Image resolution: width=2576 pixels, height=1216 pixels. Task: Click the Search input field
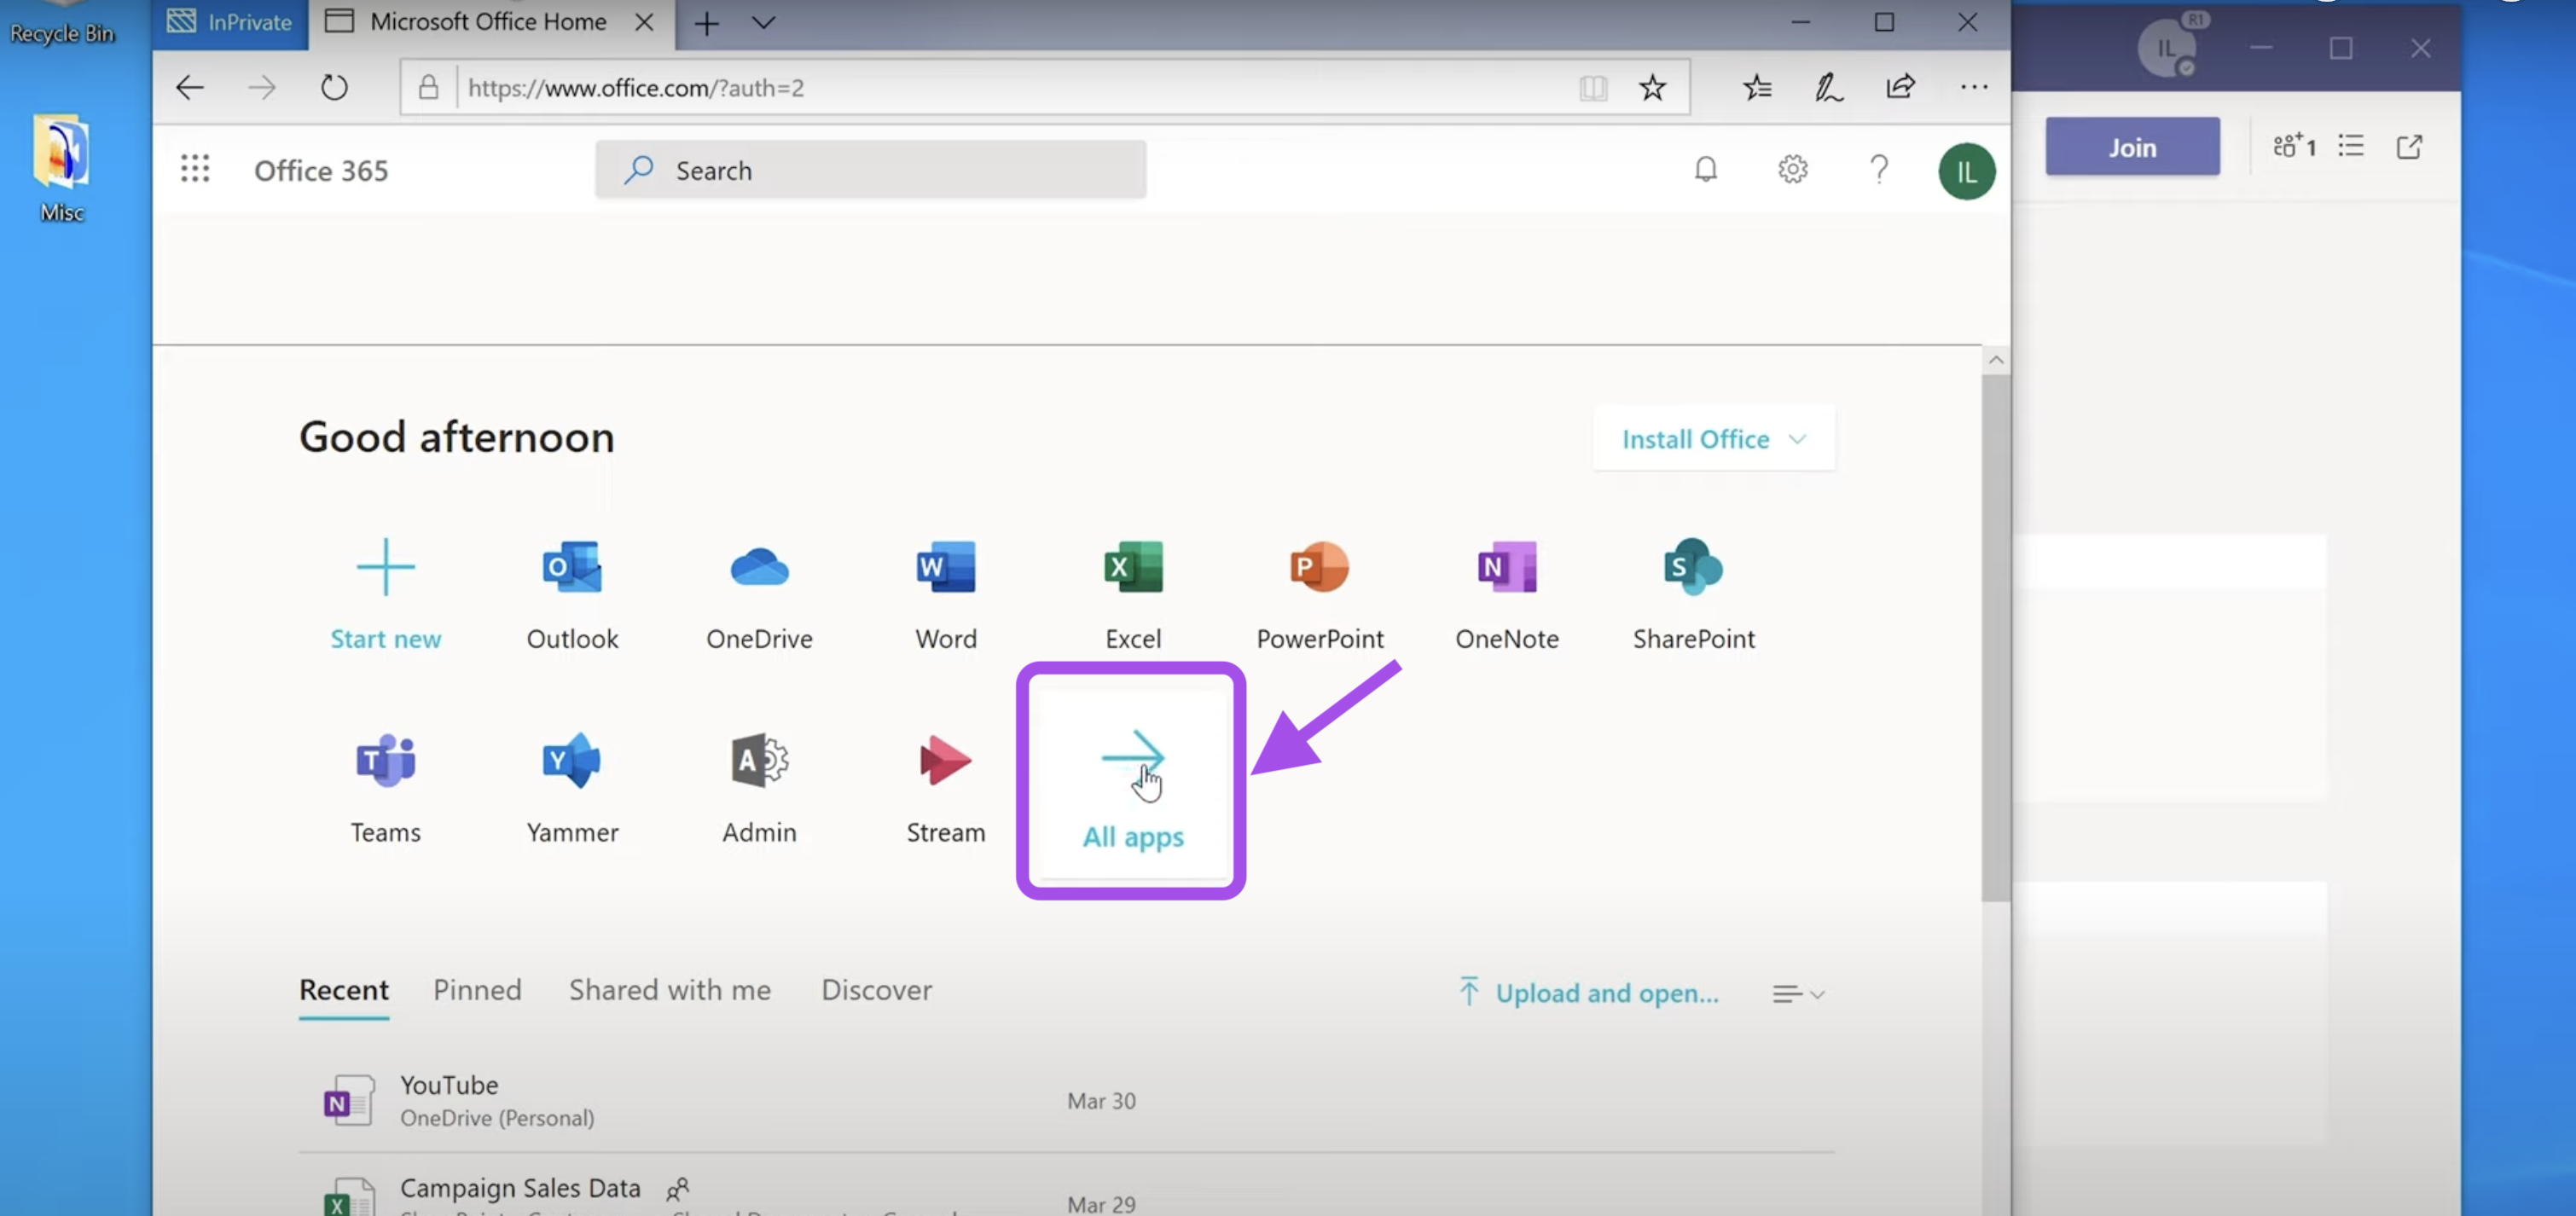coord(871,169)
